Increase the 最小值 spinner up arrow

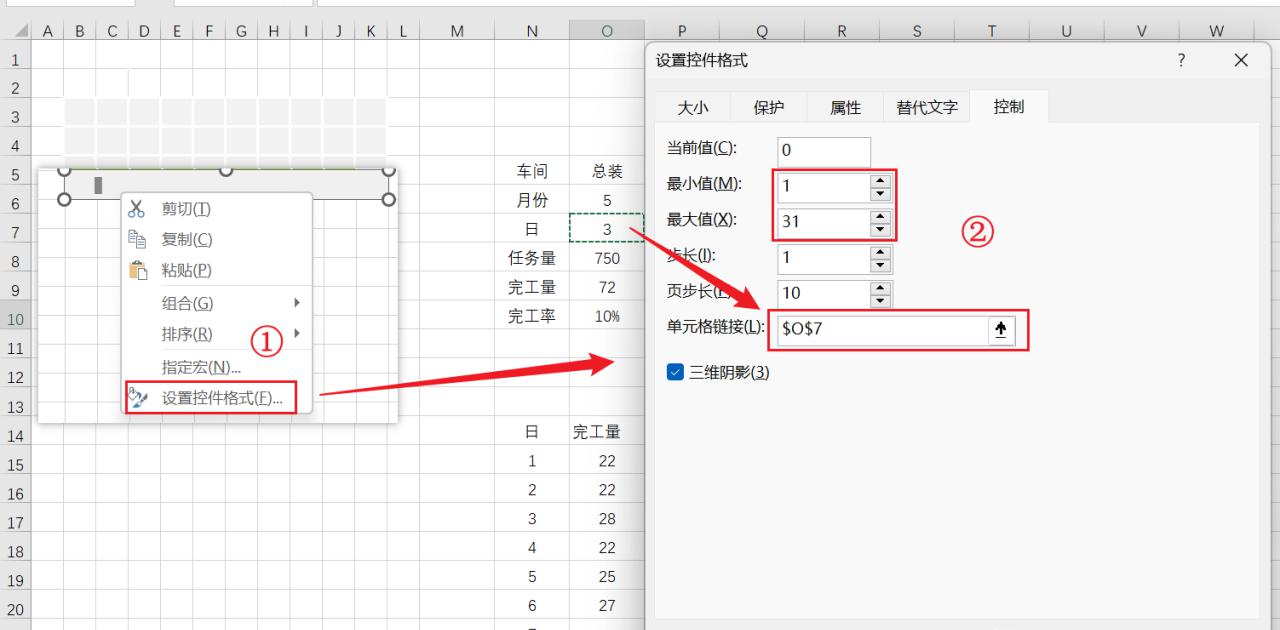click(x=880, y=180)
